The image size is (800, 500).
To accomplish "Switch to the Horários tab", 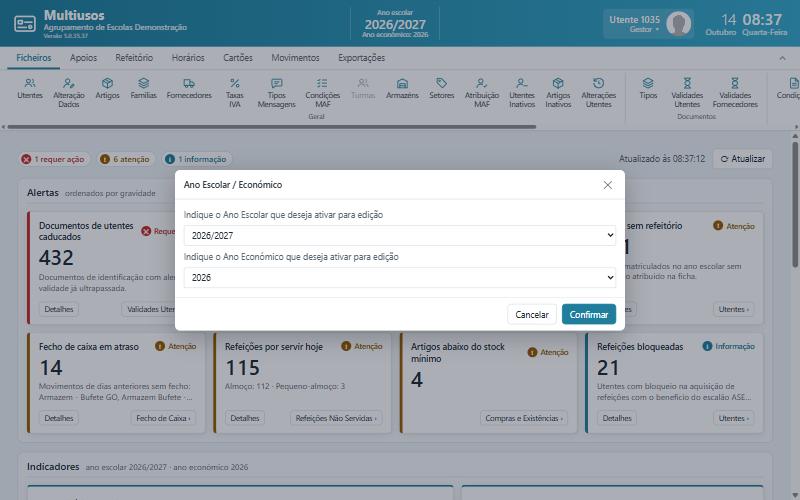I will [188, 58].
